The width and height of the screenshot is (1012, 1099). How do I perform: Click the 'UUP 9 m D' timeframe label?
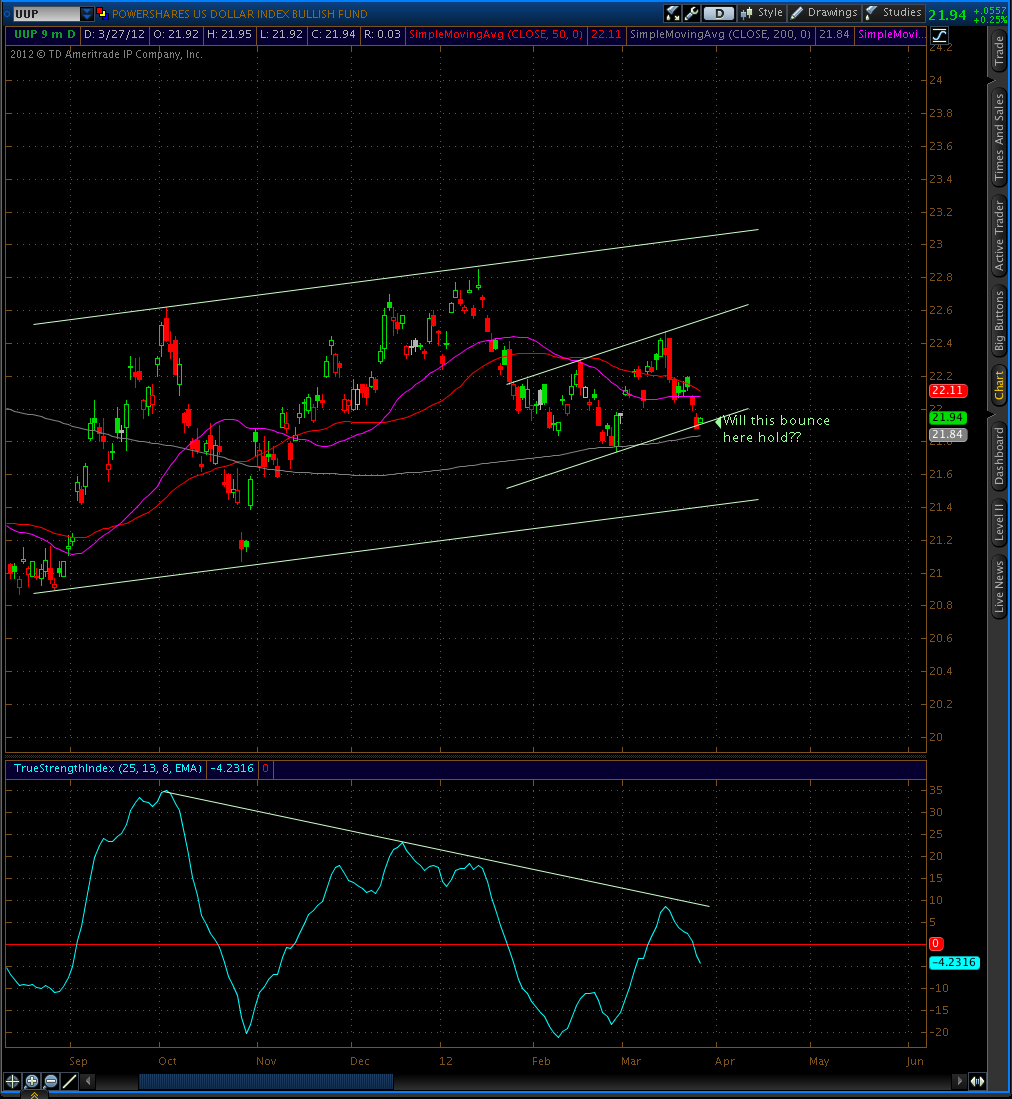coord(44,34)
